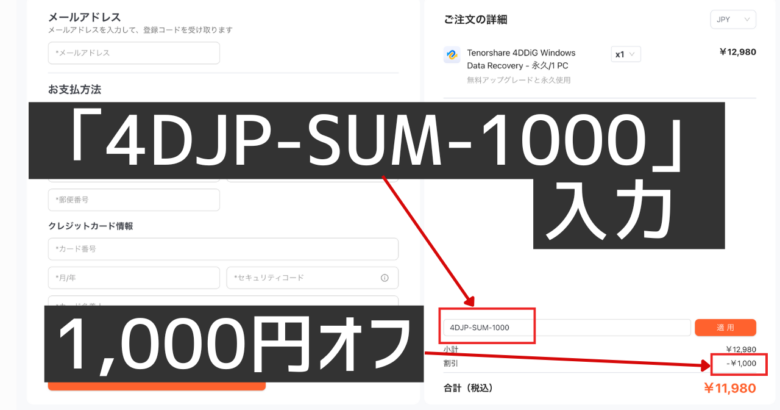This screenshot has height=410, width=780.
Task: Click the クレジットカード情報 heading
Action: tap(91, 226)
